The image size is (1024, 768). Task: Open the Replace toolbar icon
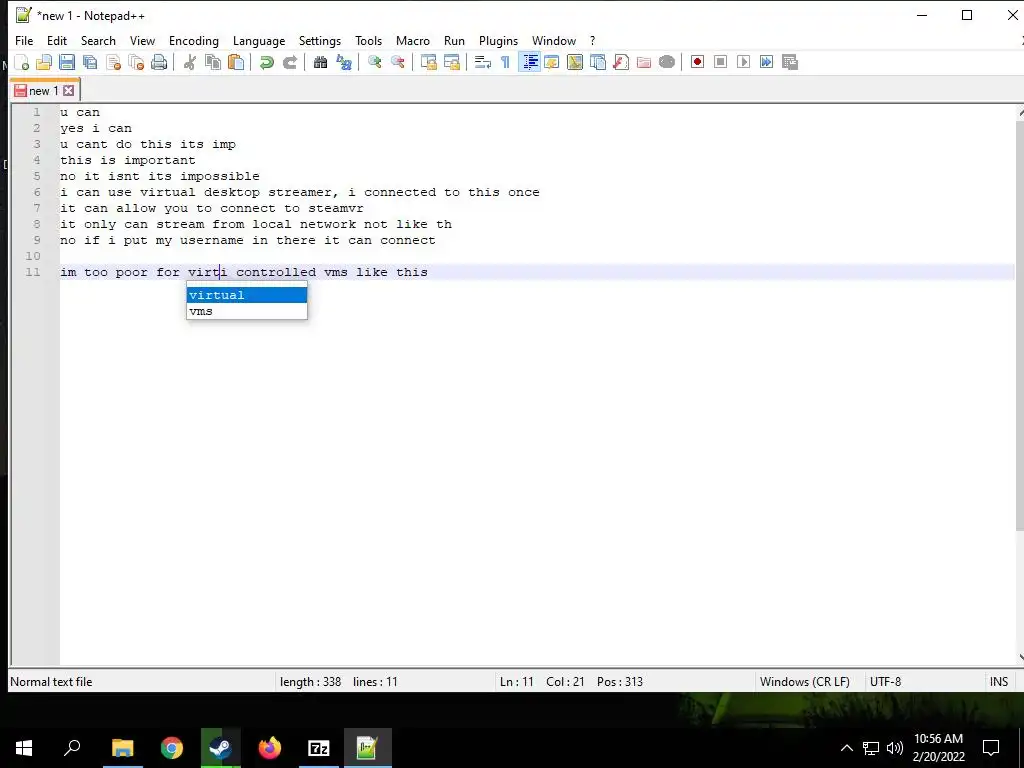coord(344,62)
